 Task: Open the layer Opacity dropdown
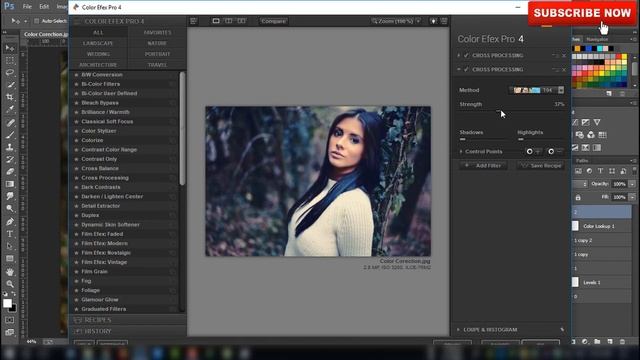(x=632, y=184)
